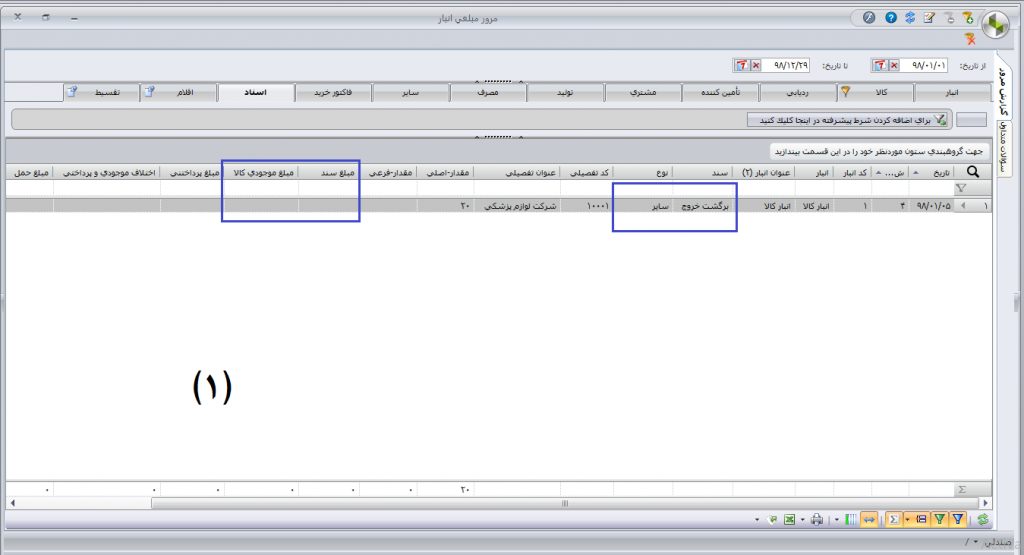Open the dropdown arrow beside the Excel icon
The image size is (1024, 555).
click(x=801, y=520)
